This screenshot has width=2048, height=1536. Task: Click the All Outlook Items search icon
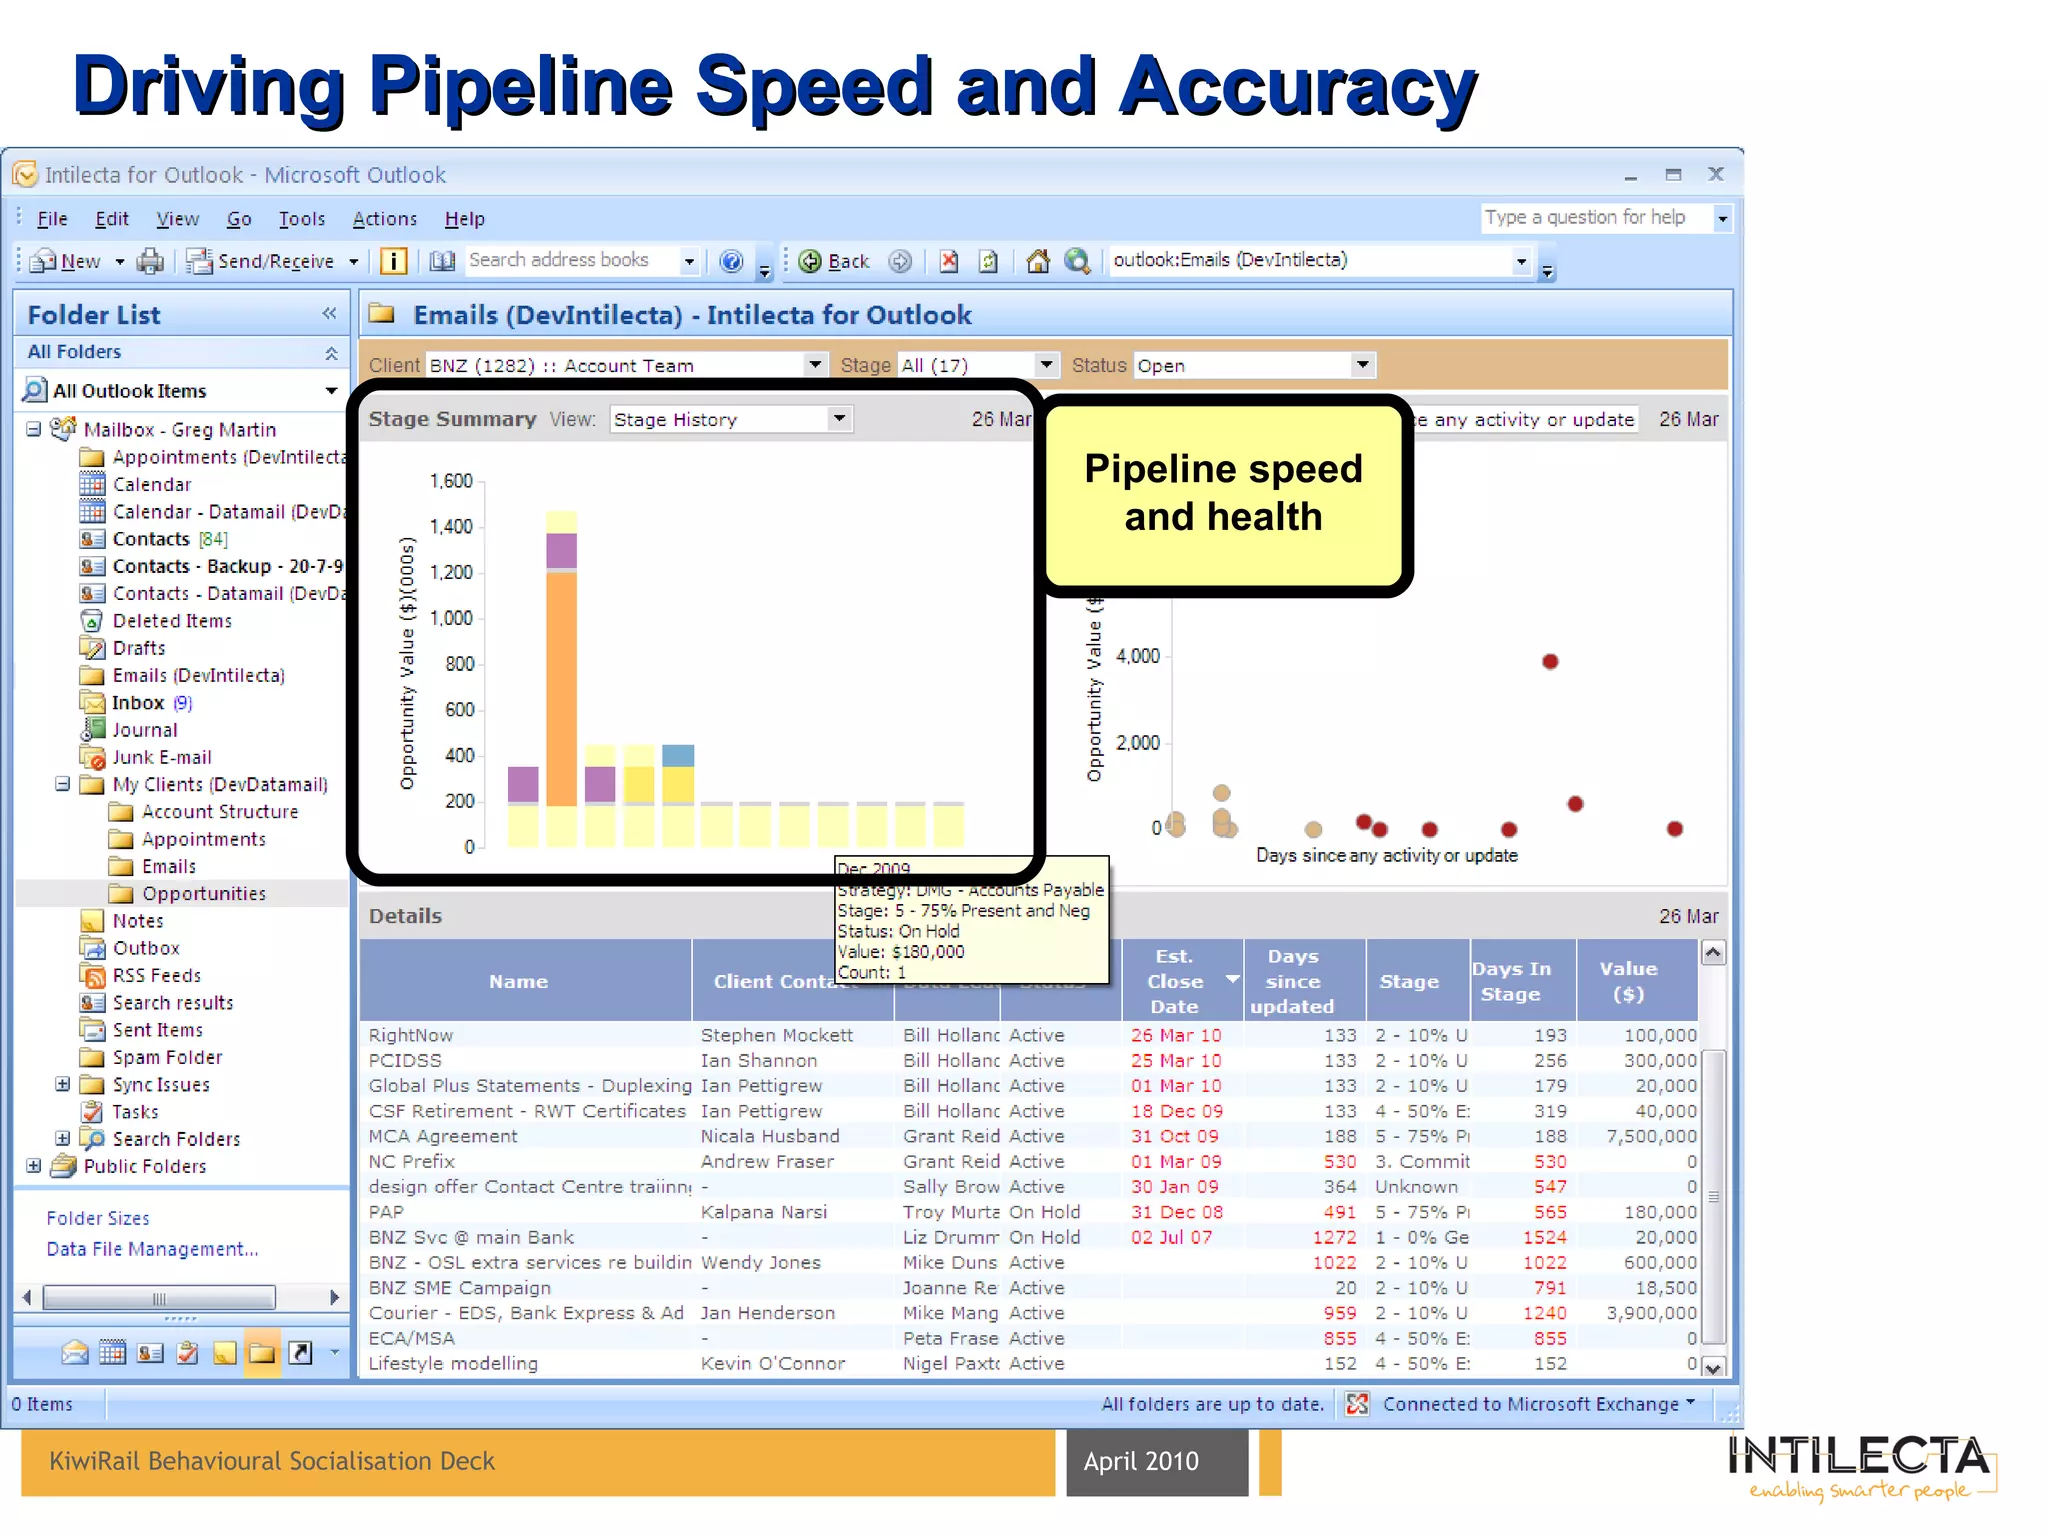click(x=34, y=390)
